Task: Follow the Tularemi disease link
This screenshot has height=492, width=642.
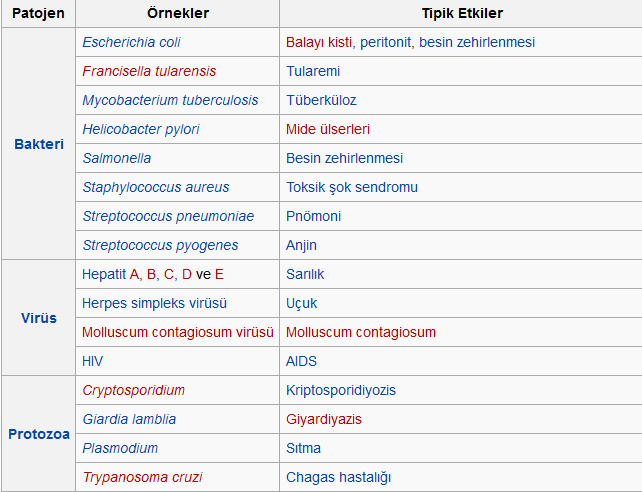Action: click(x=313, y=71)
